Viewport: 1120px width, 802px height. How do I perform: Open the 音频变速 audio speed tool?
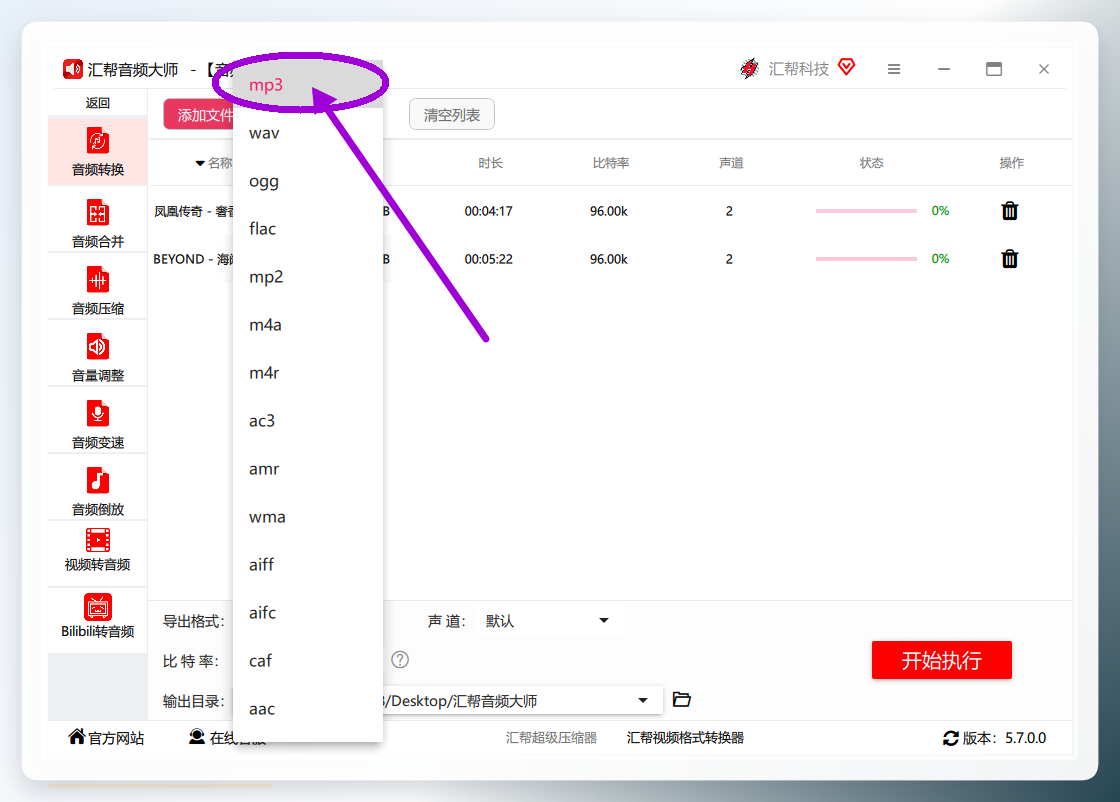tap(98, 424)
